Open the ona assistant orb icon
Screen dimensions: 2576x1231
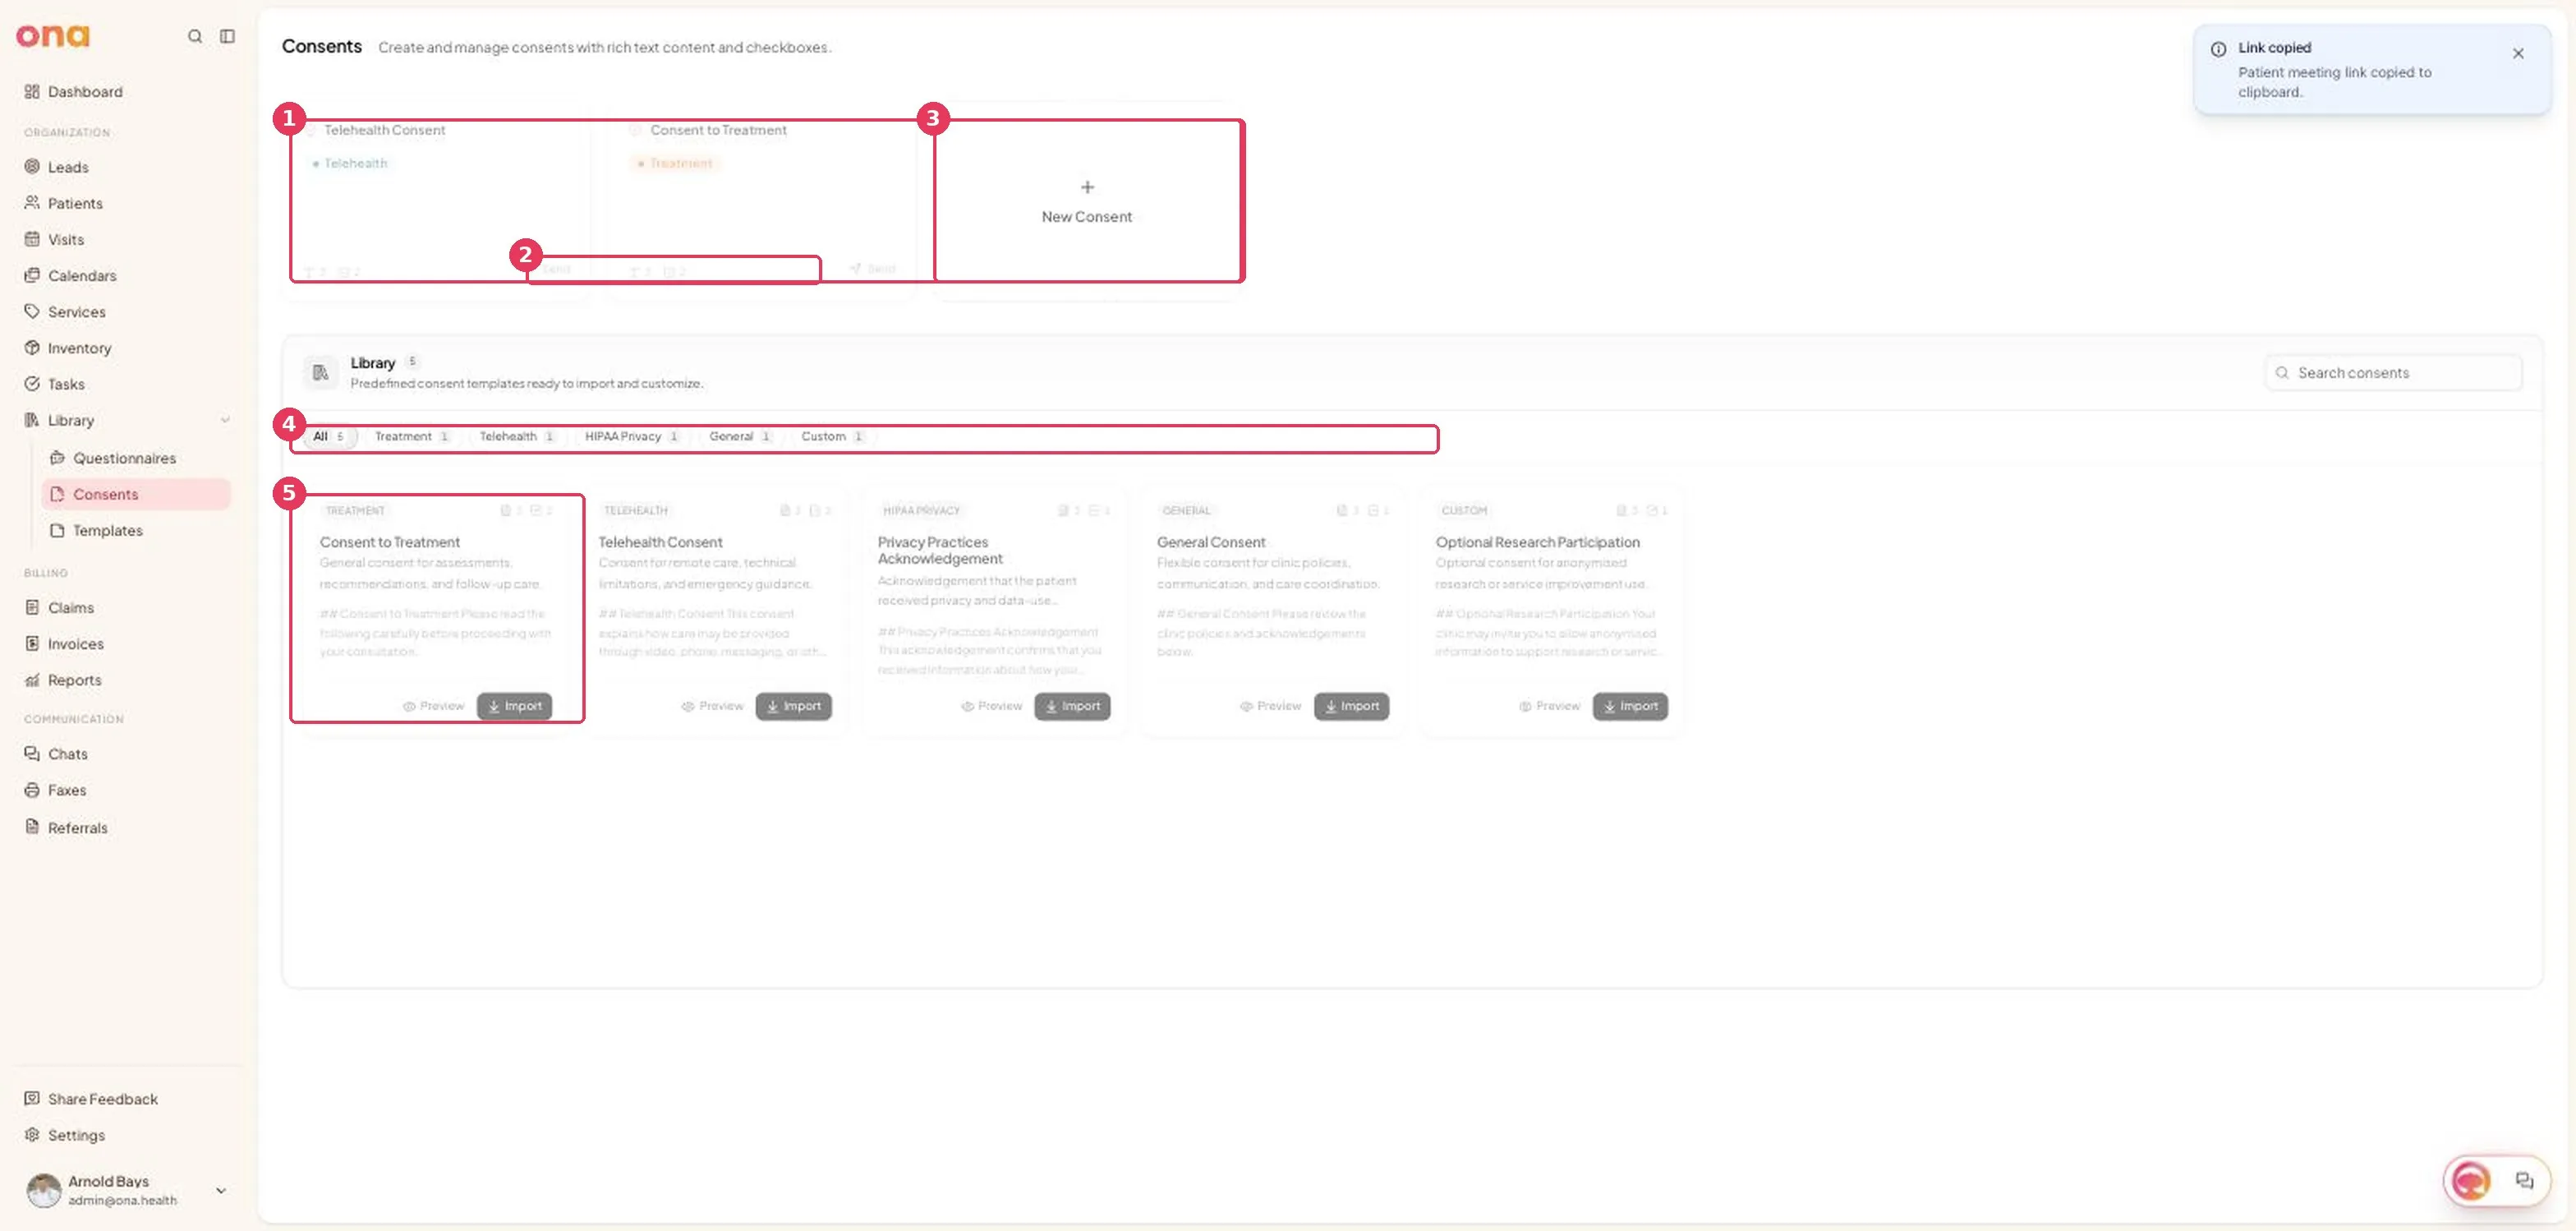tap(2471, 1181)
